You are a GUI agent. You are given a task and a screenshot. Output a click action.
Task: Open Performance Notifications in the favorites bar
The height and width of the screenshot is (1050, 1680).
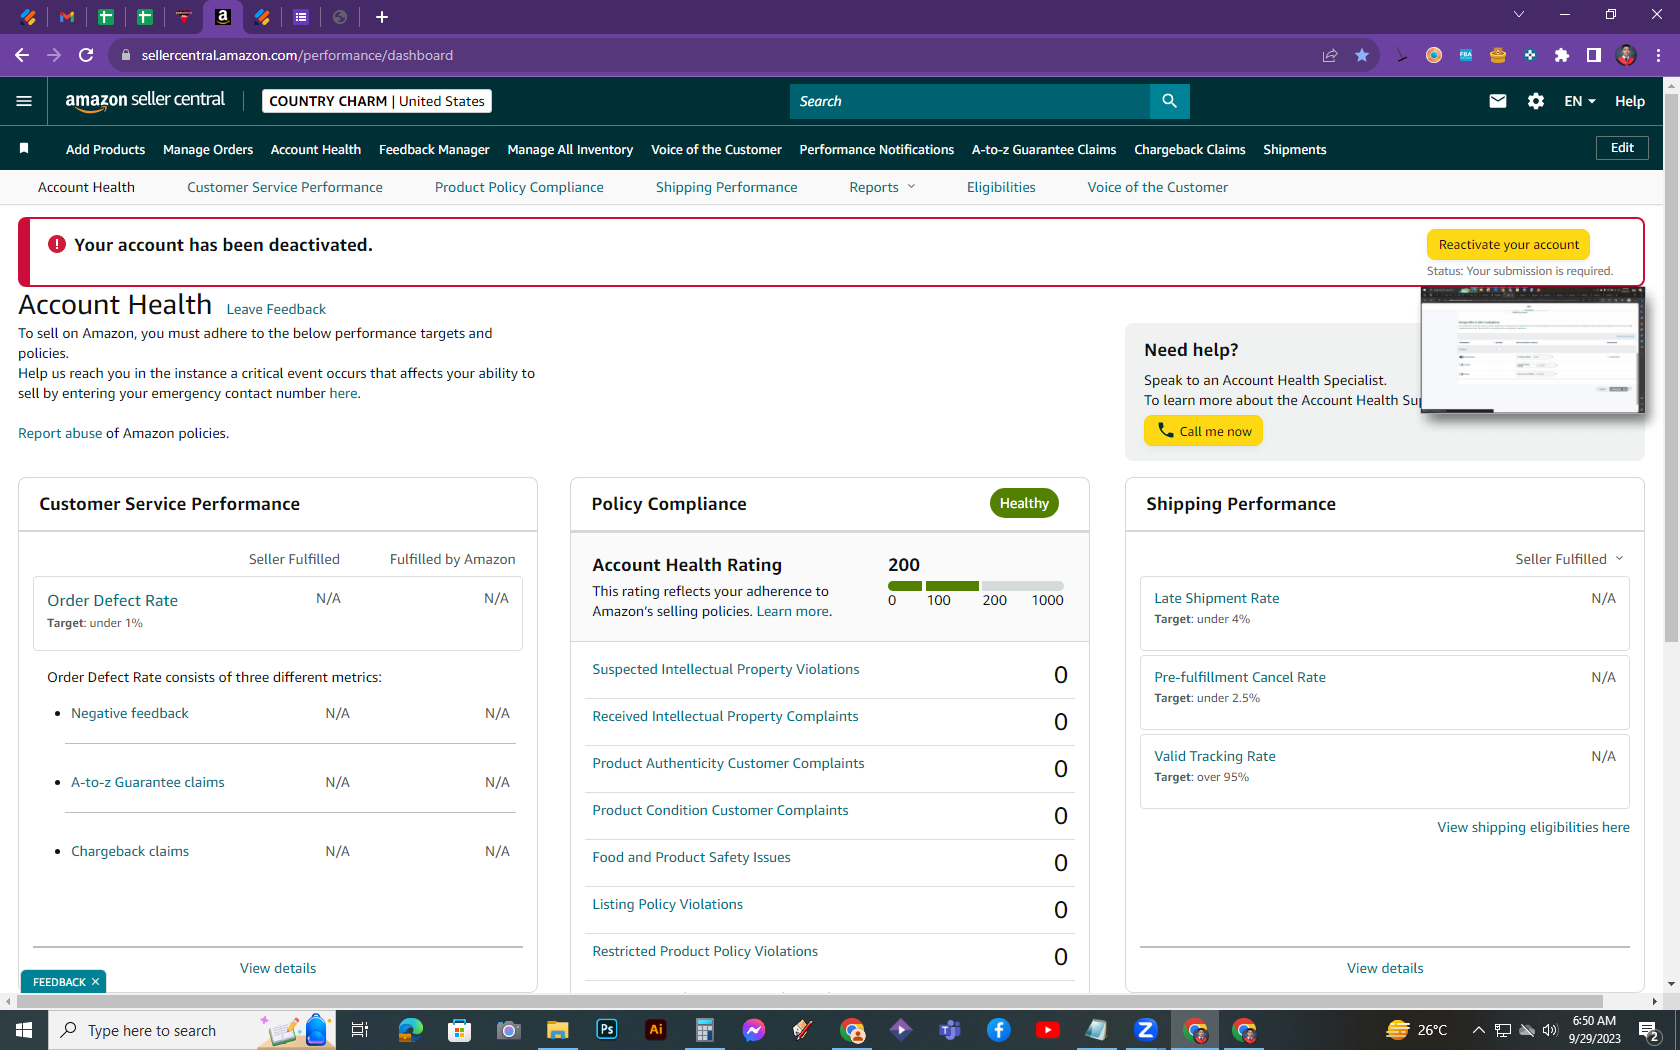[877, 149]
